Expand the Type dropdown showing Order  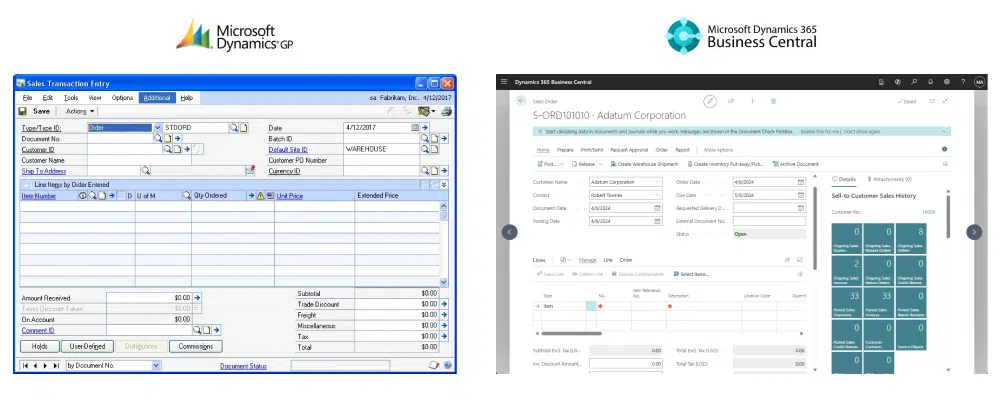pos(158,128)
